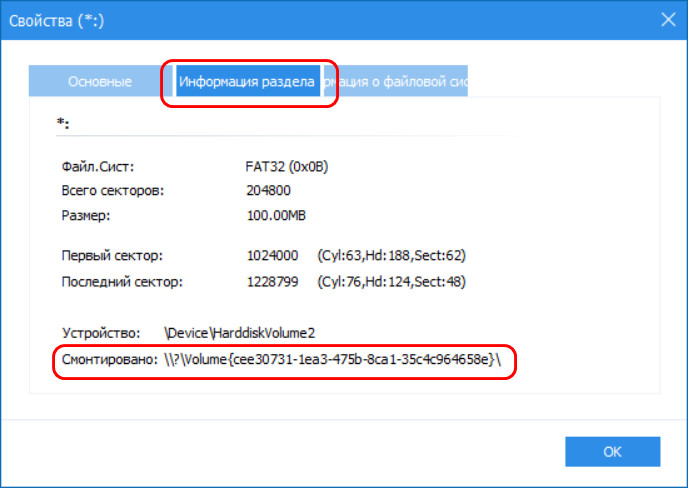Close the Свойства dialog window

pos(668,19)
